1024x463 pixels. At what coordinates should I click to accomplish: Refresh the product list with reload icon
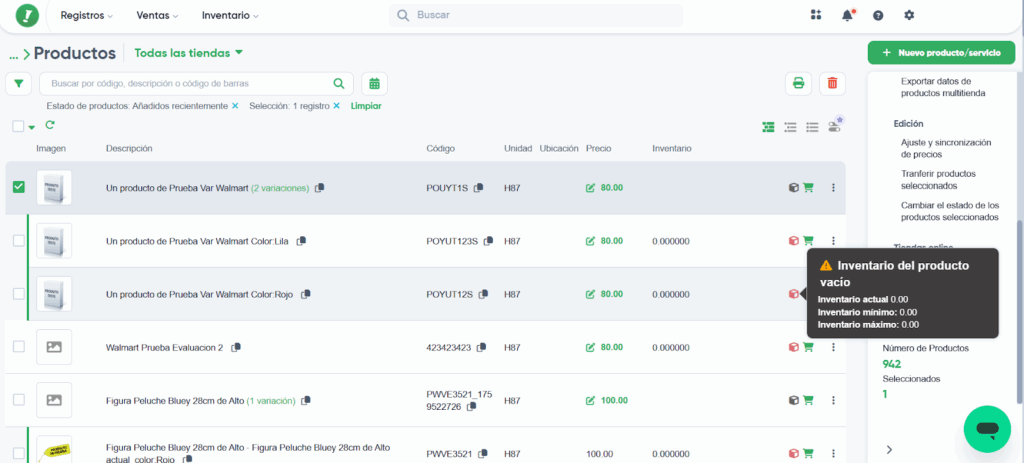[50, 125]
